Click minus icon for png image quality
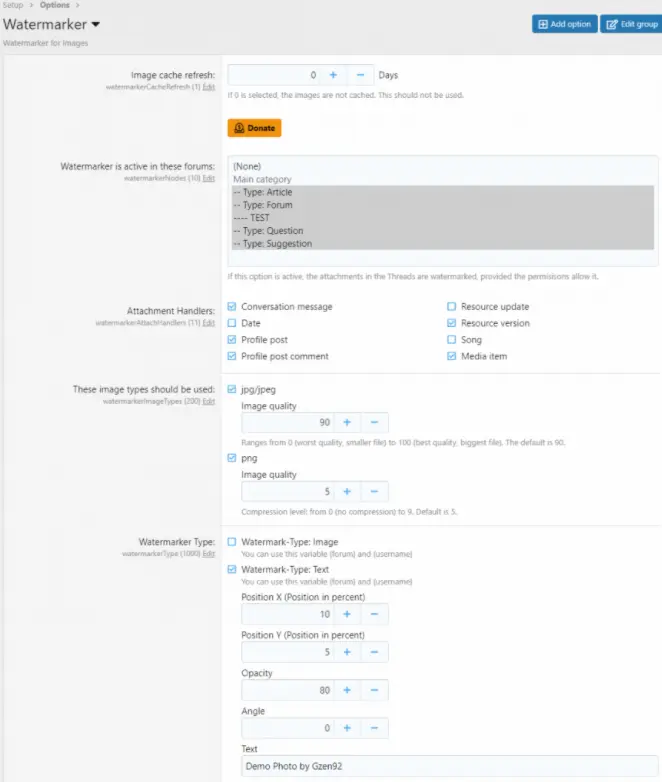This screenshot has height=782, width=662. (x=374, y=491)
